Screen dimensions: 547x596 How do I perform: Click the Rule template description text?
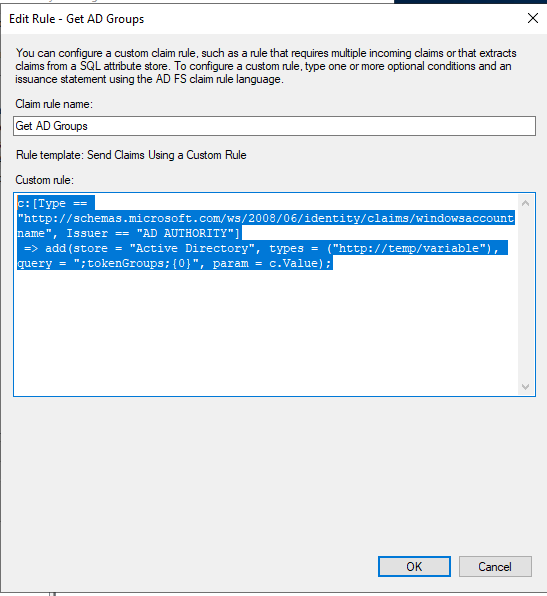tap(131, 155)
